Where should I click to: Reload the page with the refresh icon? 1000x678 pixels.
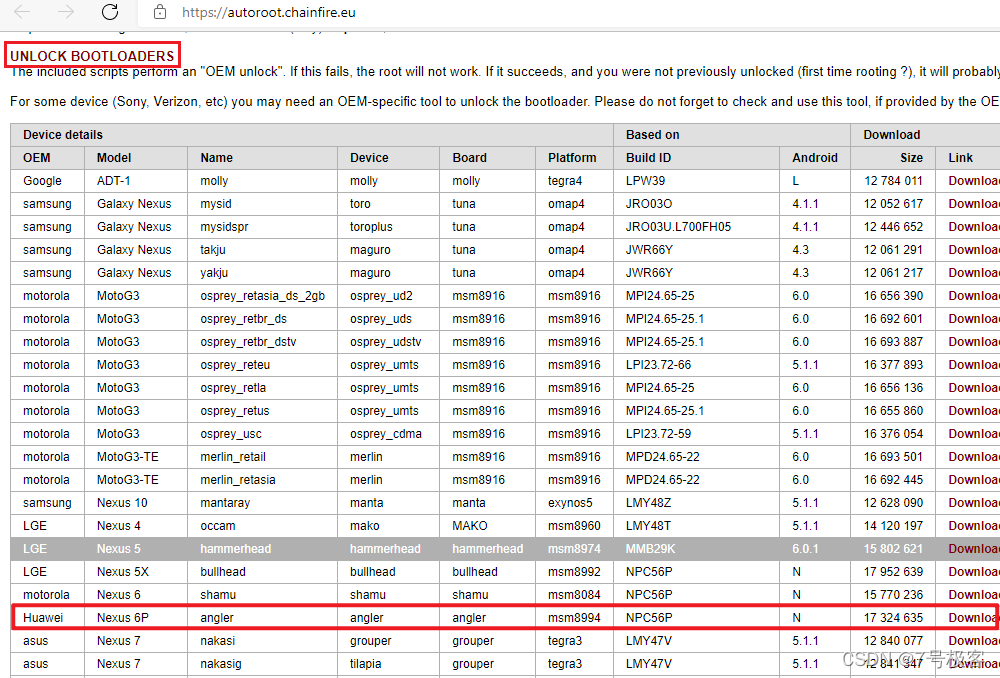[x=110, y=11]
